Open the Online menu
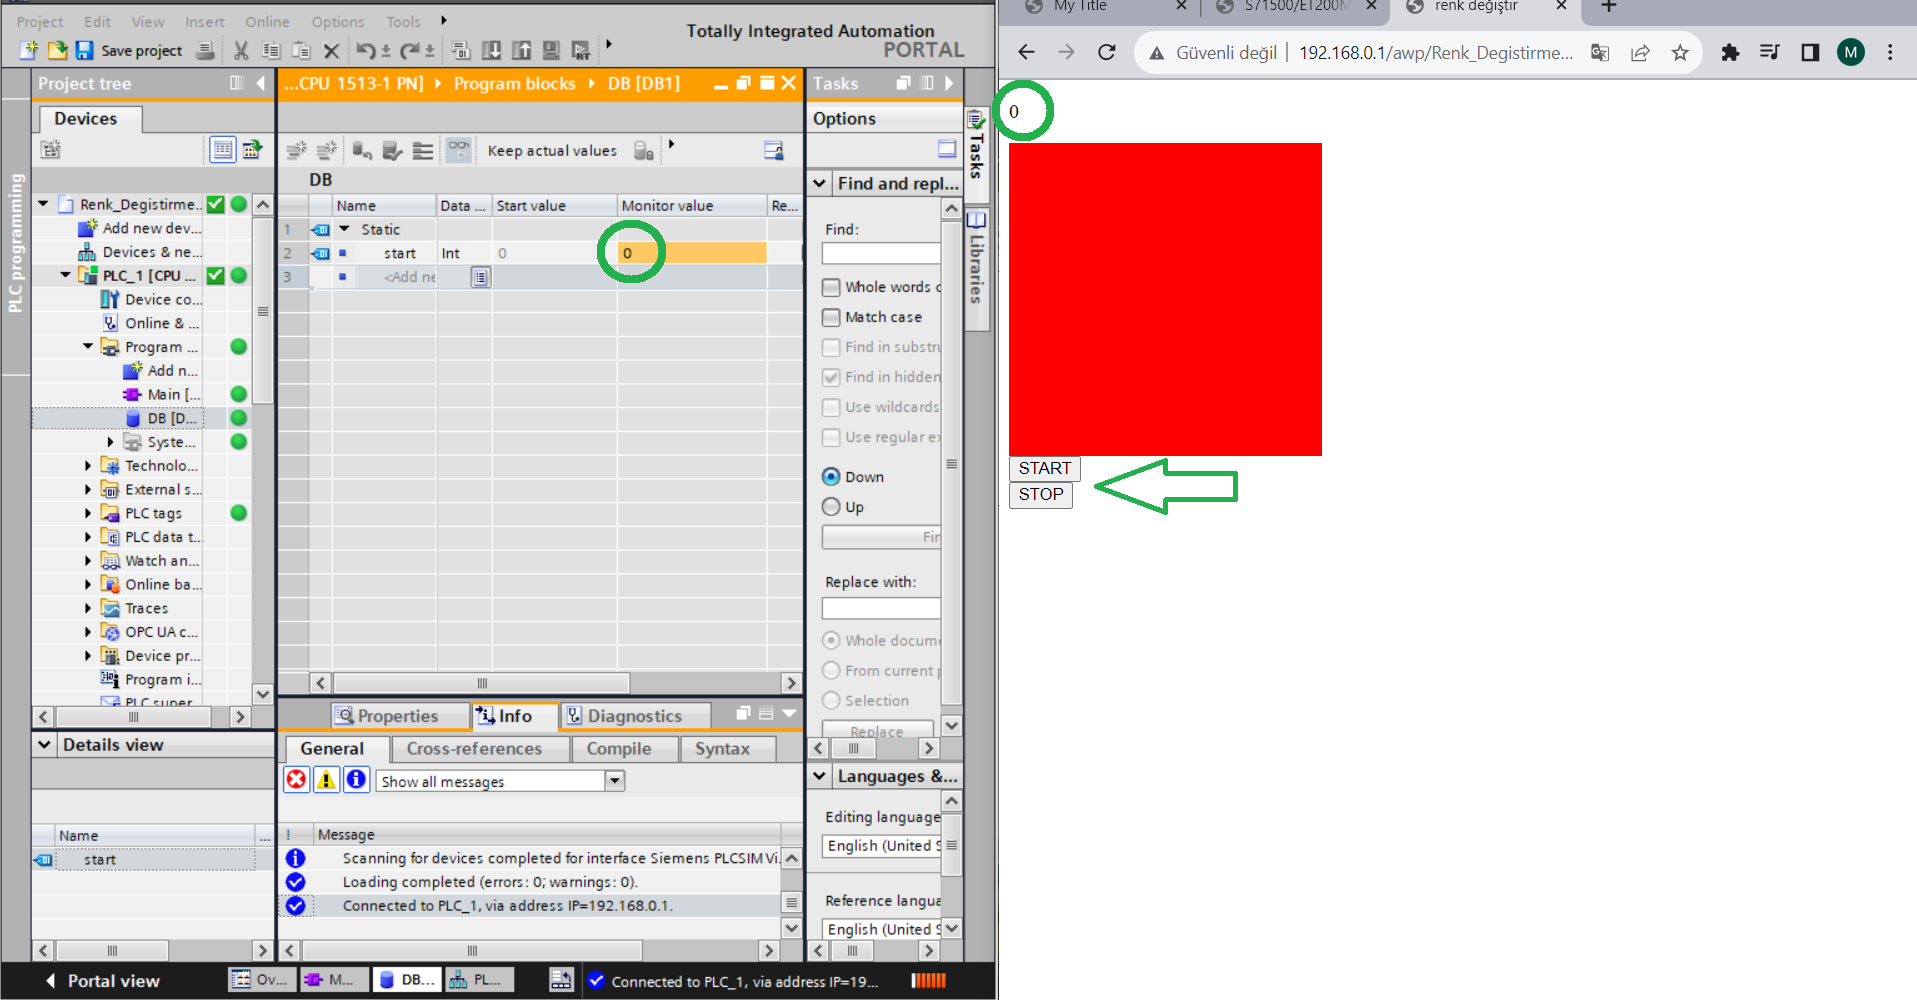The image size is (1917, 1000). coord(267,22)
